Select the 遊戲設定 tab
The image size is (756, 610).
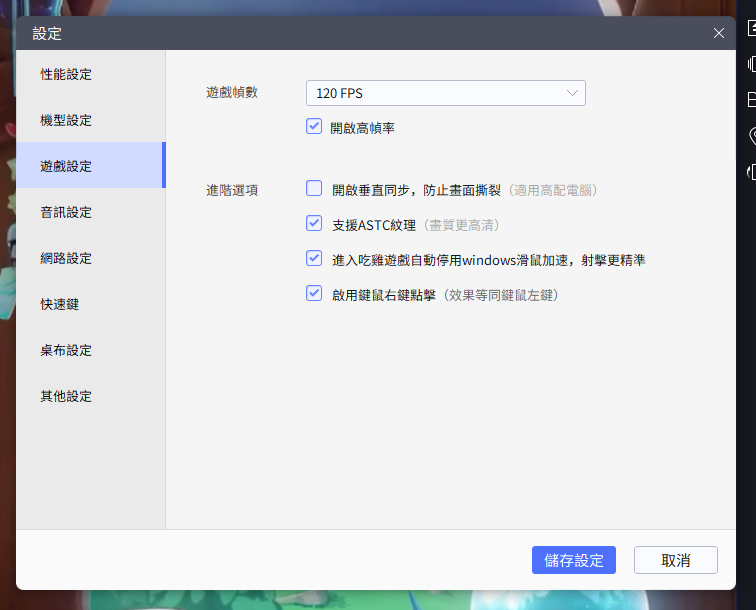tap(91, 166)
